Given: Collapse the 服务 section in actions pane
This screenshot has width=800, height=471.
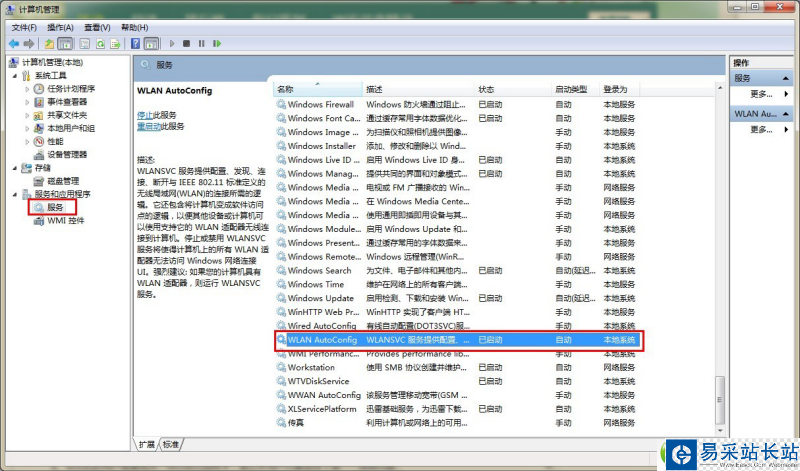Looking at the screenshot, I should click(786, 79).
